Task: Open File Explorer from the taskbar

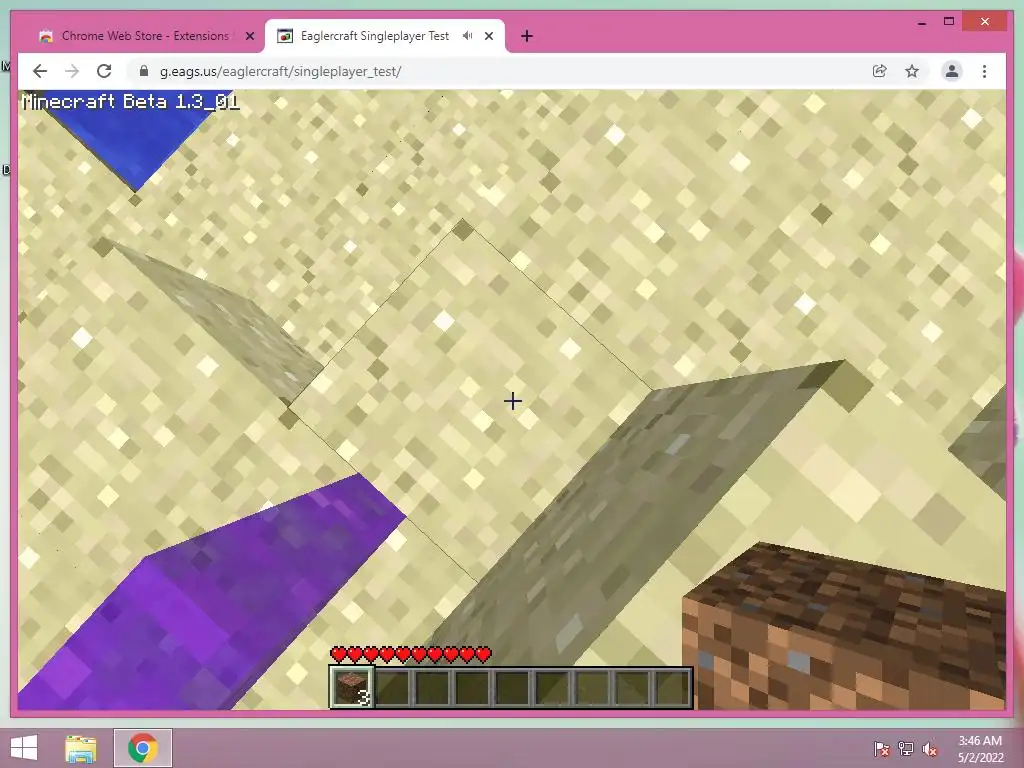Action: click(81, 748)
